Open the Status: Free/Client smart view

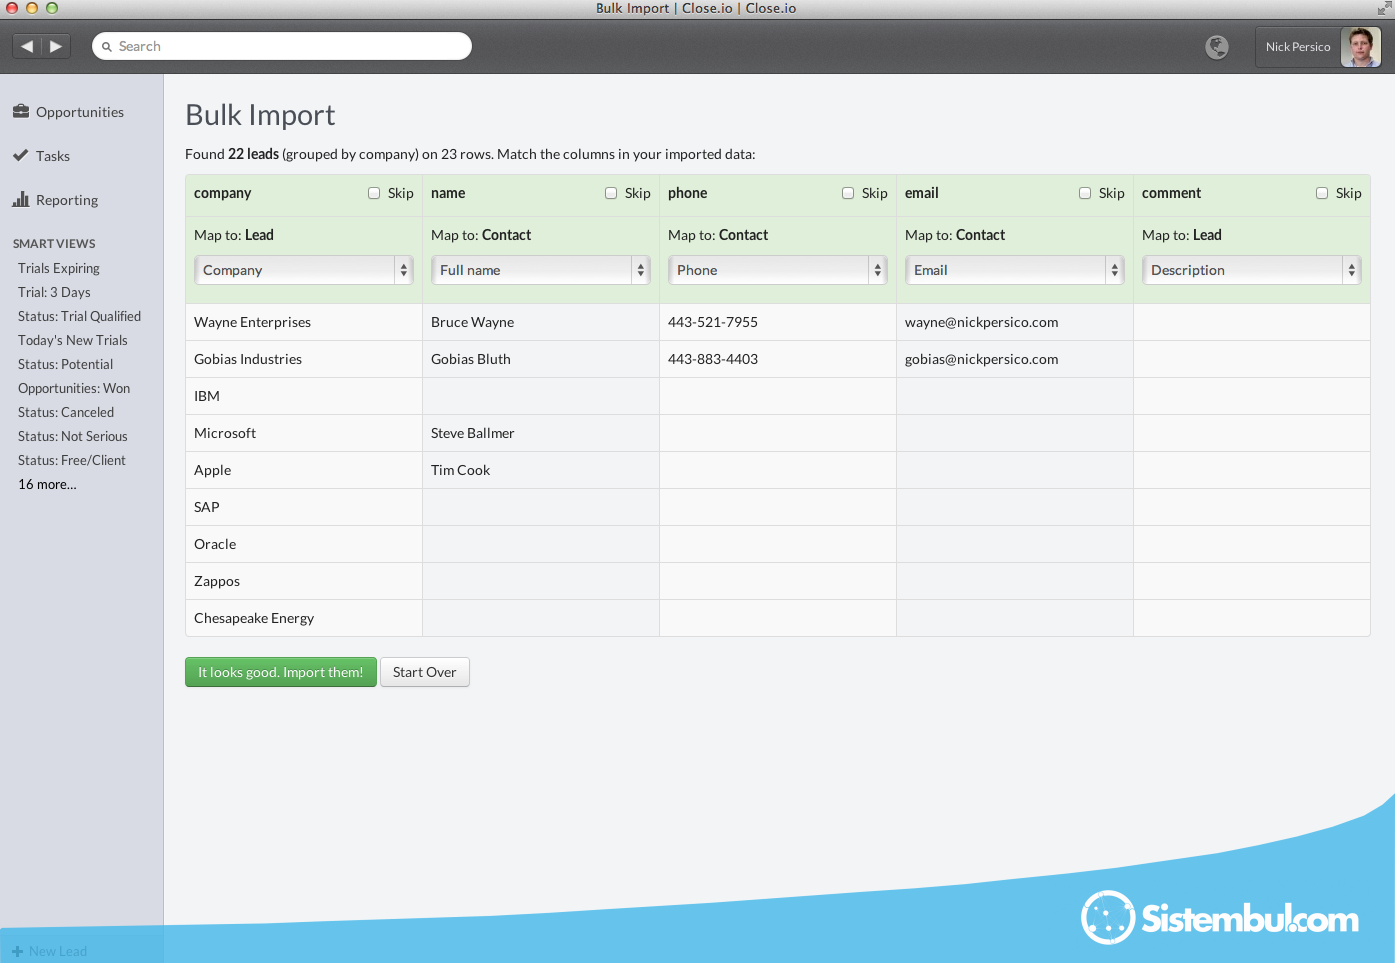point(72,460)
